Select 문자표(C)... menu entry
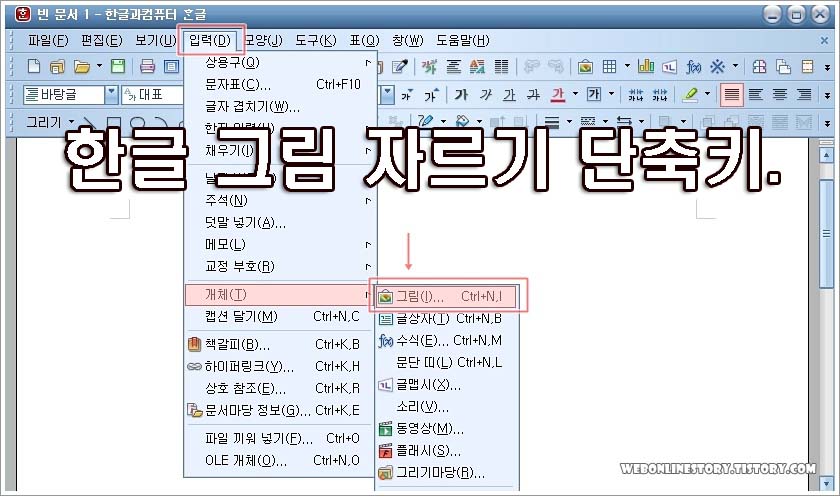Screen dimensions: 840x496 pos(281,85)
